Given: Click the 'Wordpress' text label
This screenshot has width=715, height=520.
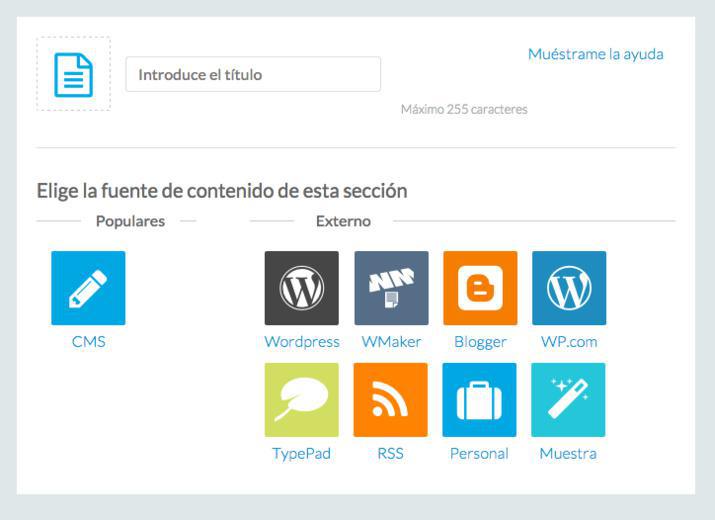Looking at the screenshot, I should coord(301,342).
